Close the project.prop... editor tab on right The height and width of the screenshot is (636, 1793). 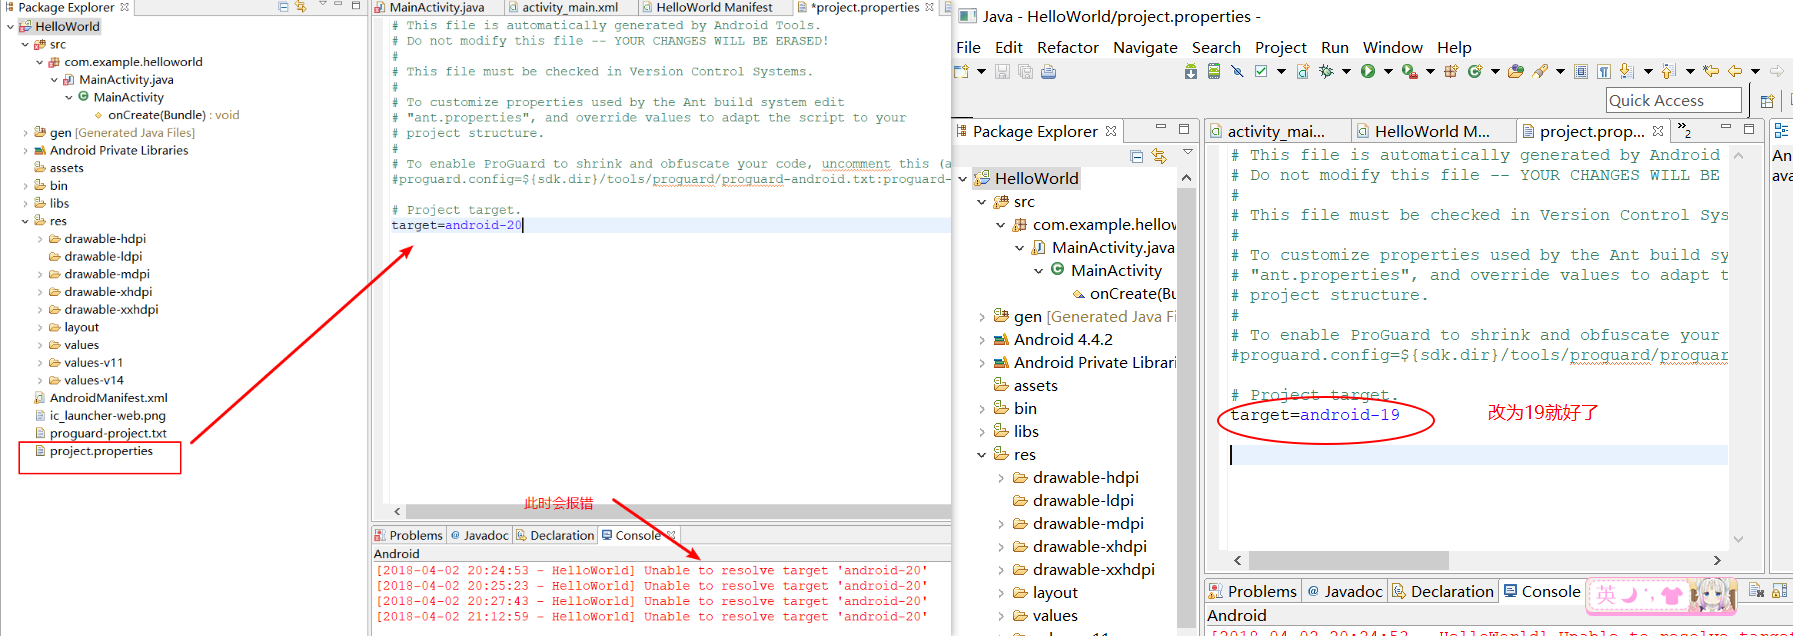[x=1658, y=131]
